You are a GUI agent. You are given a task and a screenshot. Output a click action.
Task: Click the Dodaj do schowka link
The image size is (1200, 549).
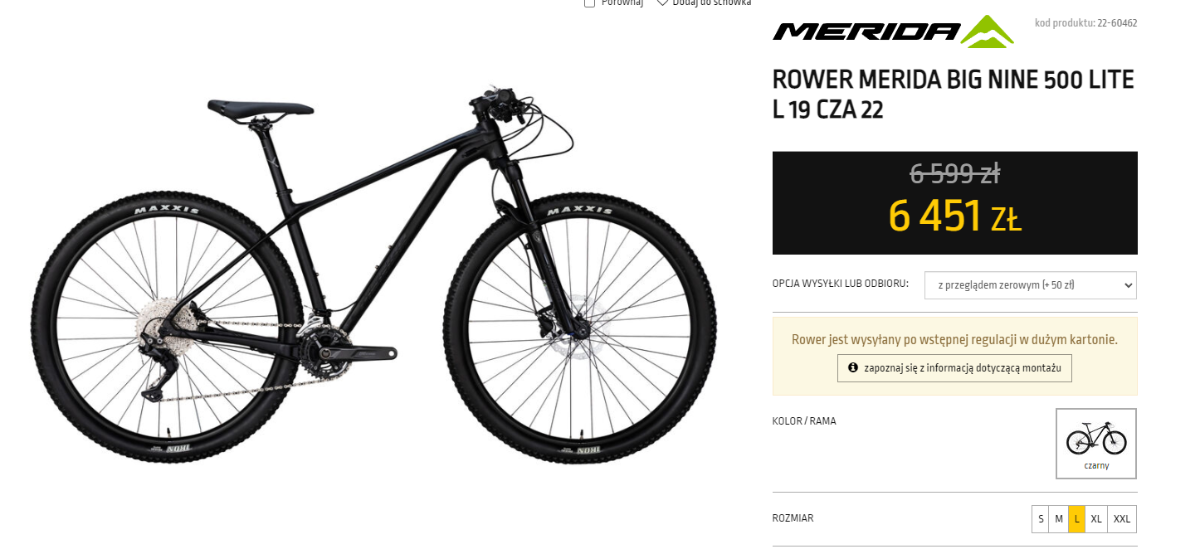(x=712, y=3)
